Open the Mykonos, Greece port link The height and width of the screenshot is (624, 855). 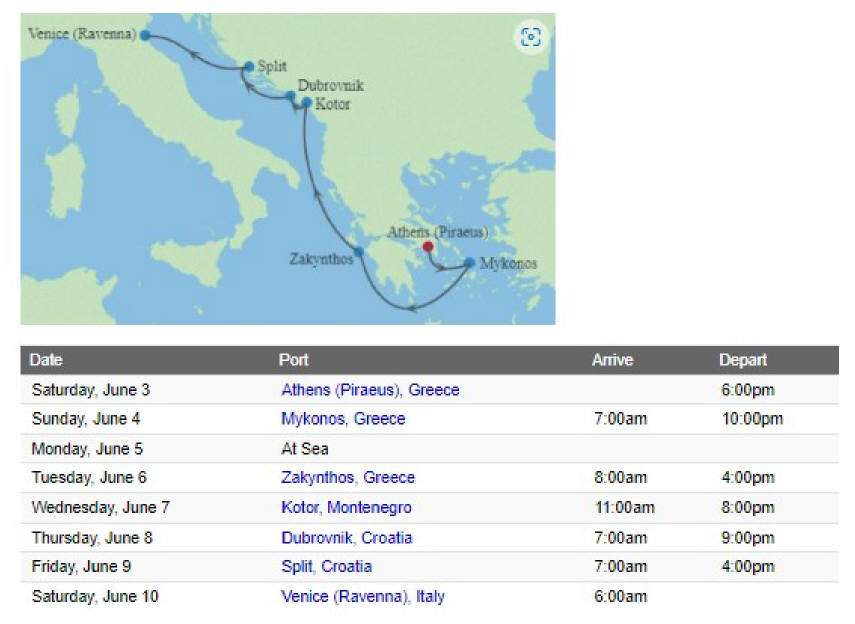tap(343, 419)
